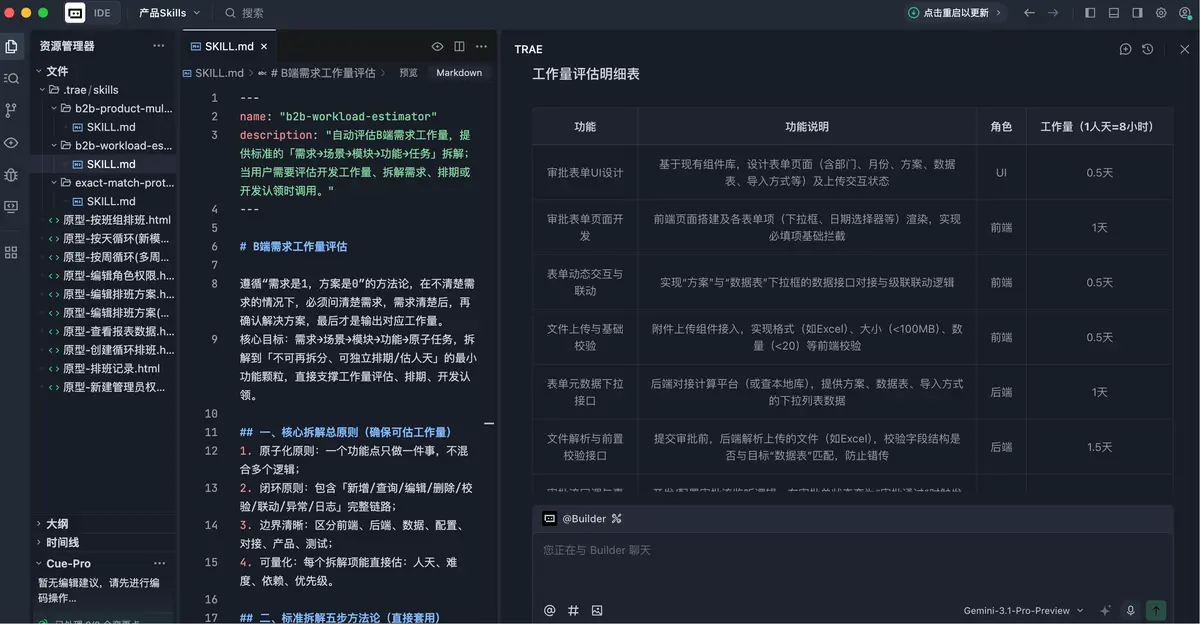Screen dimensions: 1200x624
Task: Expand the 大纲 outline section
Action: click(x=56, y=523)
